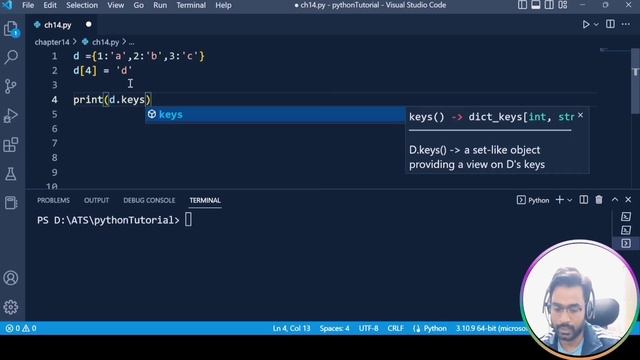Open the notebook icon below Testing
This screenshot has width=640, height=360.
tap(11, 203)
